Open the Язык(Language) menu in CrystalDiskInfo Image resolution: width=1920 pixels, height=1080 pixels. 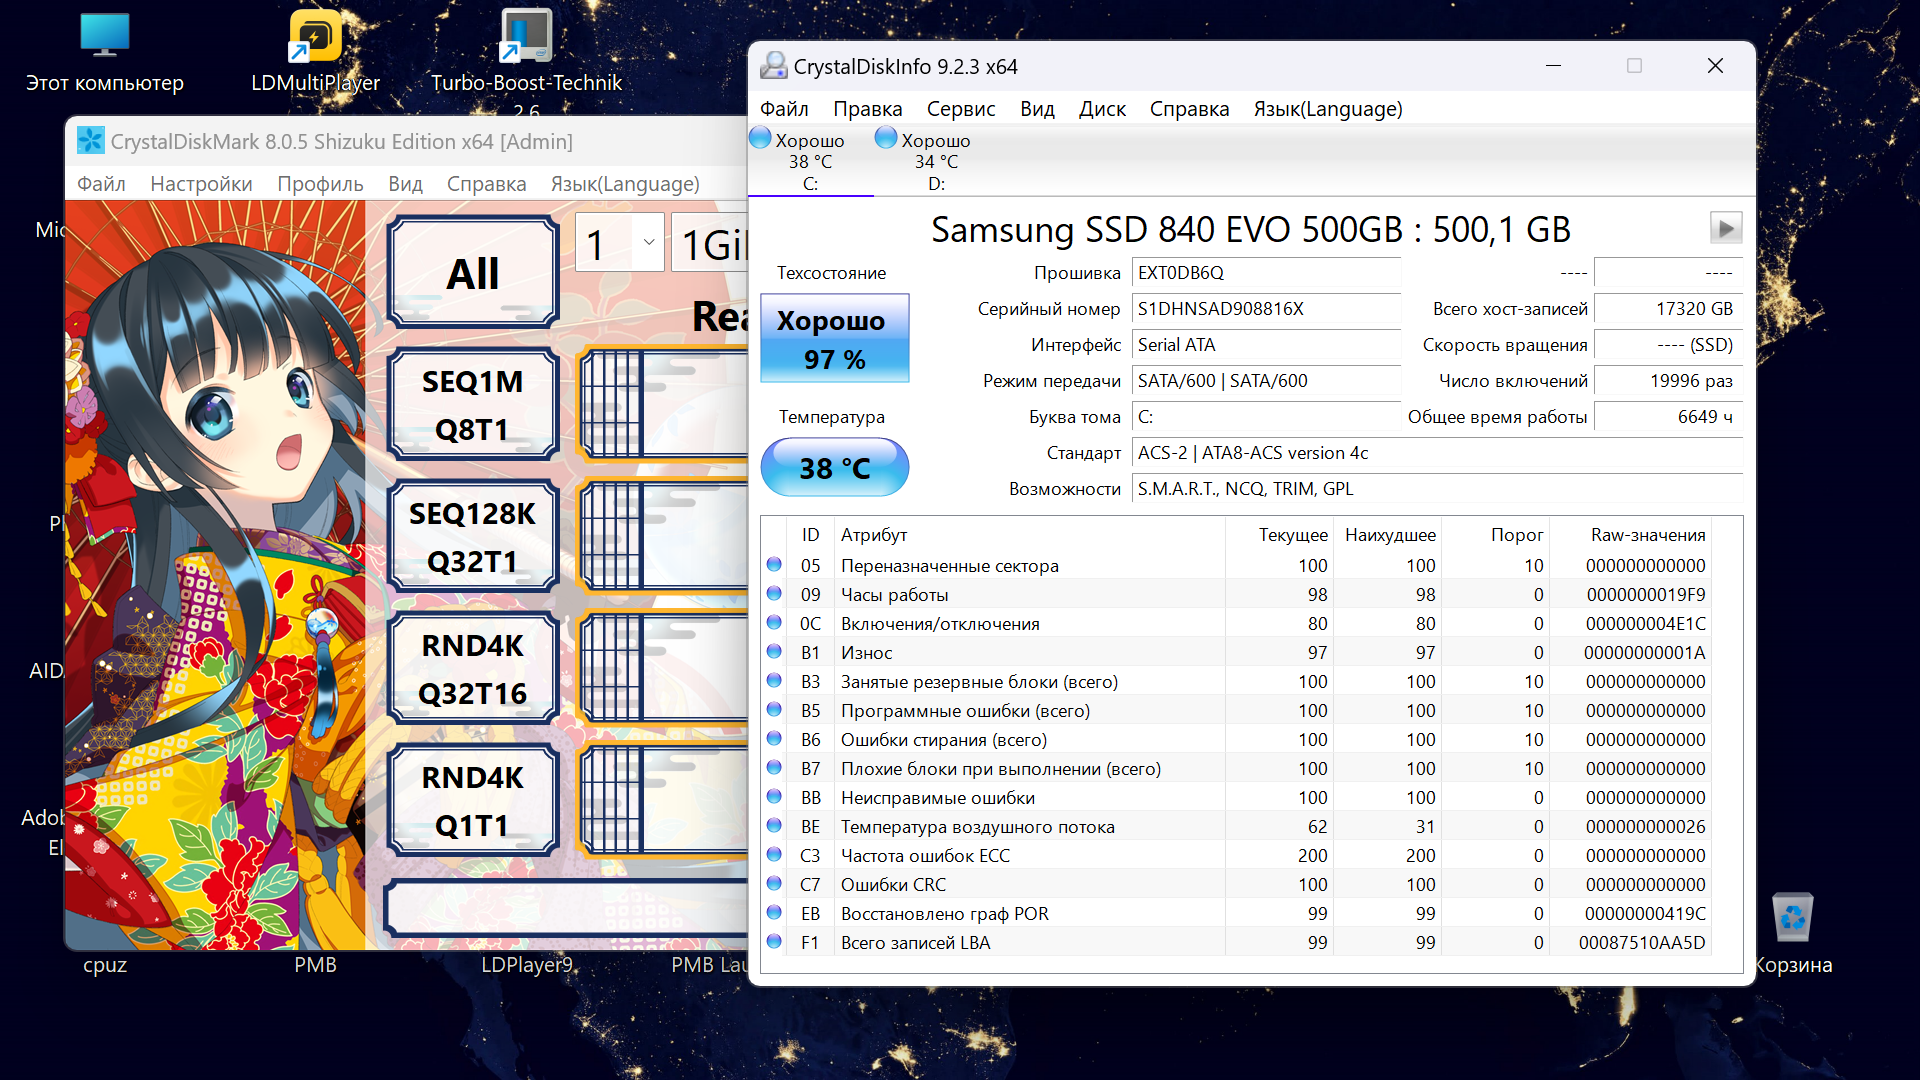pyautogui.click(x=1327, y=109)
